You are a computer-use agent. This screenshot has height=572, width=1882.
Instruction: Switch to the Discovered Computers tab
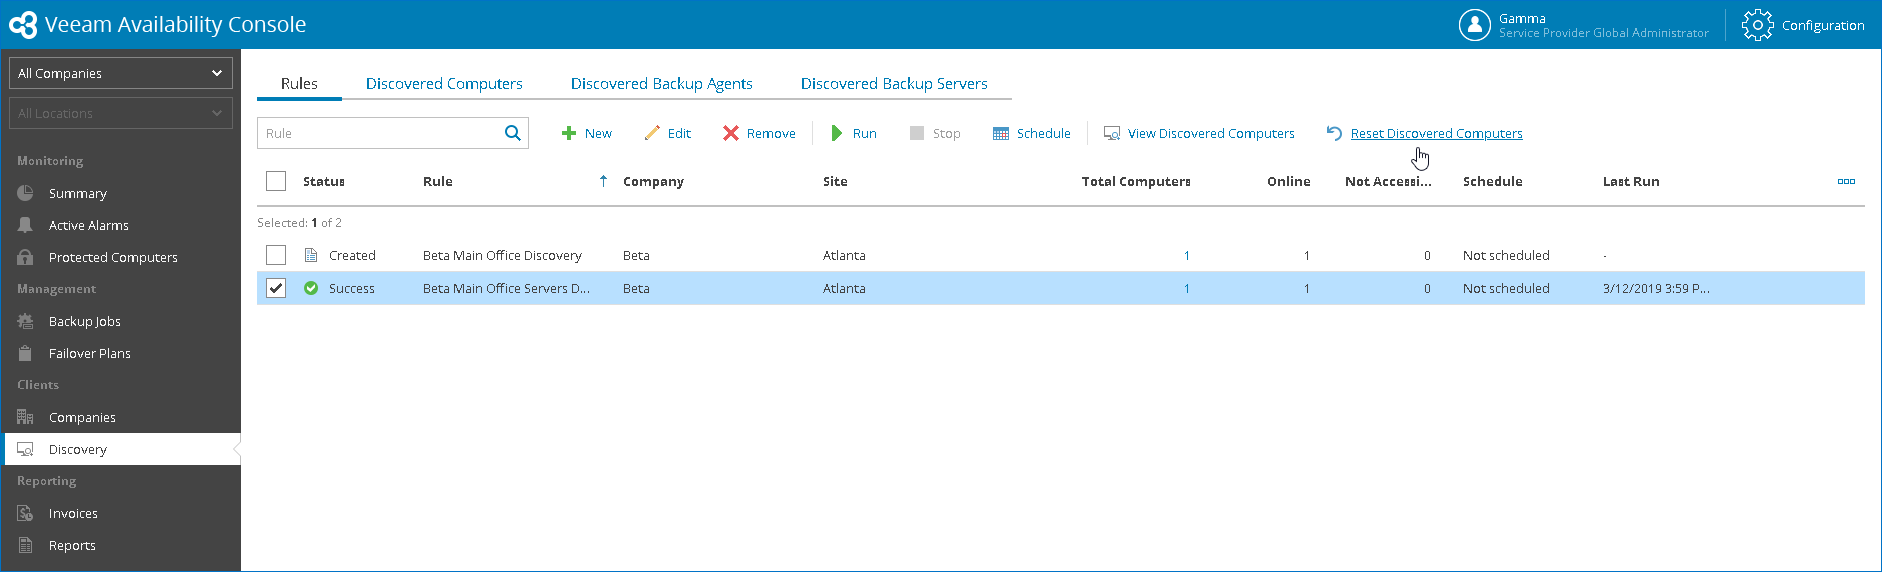(444, 84)
